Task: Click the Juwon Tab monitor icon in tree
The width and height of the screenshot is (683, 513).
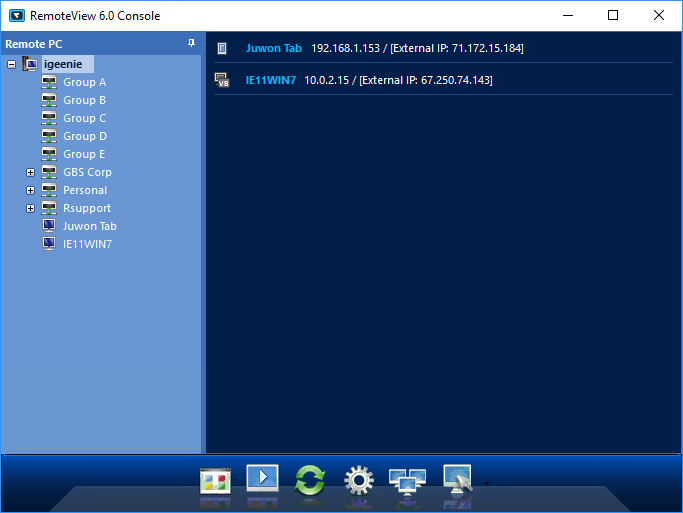Action: (49, 226)
